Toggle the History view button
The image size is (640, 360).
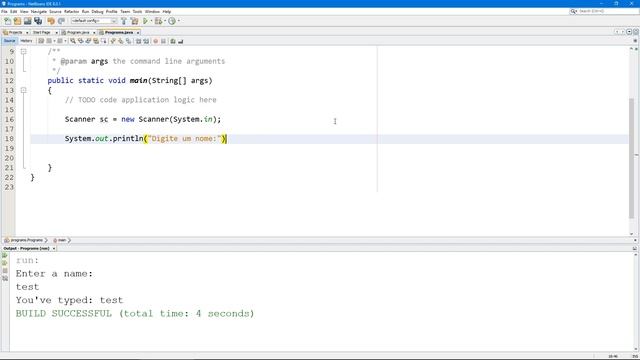[x=26, y=41]
